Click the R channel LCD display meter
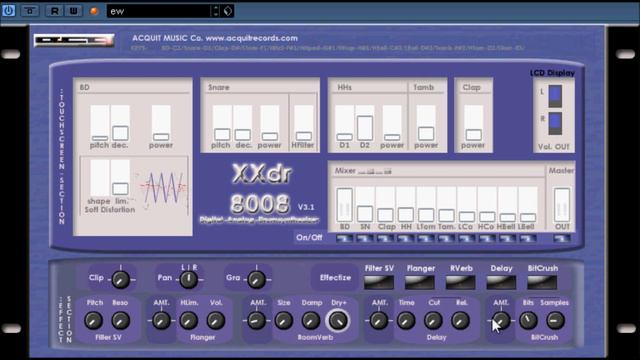 (x=555, y=124)
